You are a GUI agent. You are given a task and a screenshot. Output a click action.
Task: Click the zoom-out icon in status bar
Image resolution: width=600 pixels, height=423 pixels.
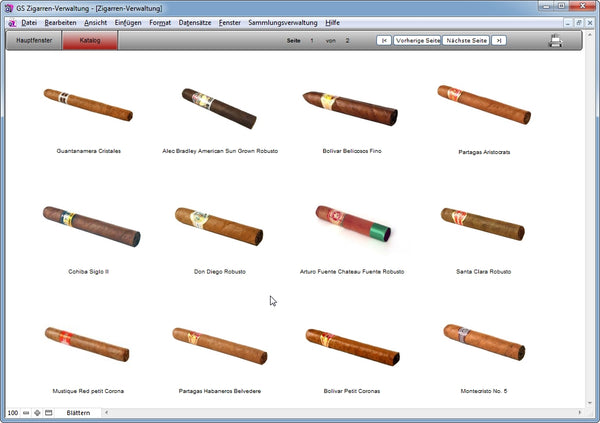tap(26, 413)
